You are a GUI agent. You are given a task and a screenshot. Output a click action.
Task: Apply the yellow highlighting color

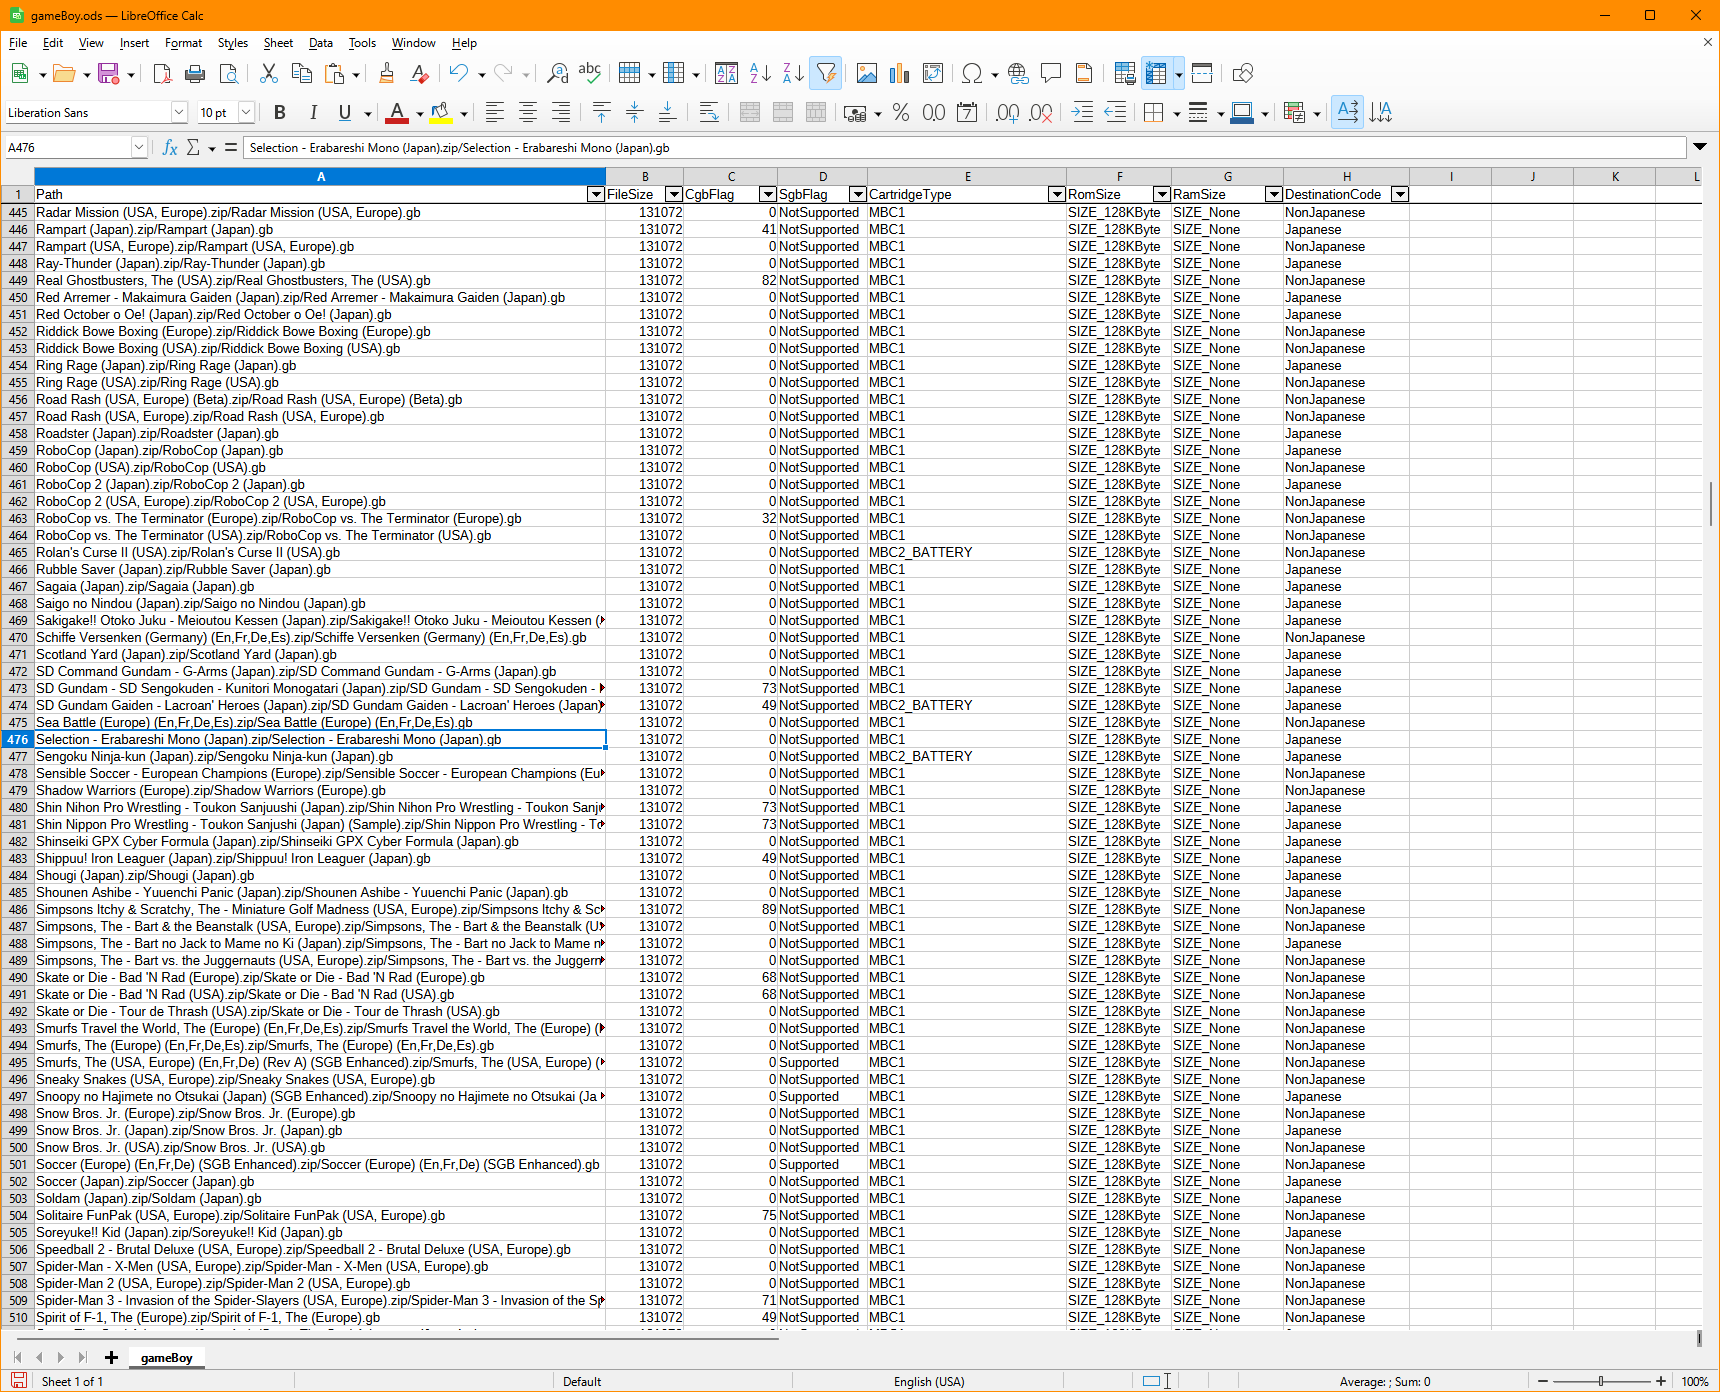pyautogui.click(x=441, y=112)
